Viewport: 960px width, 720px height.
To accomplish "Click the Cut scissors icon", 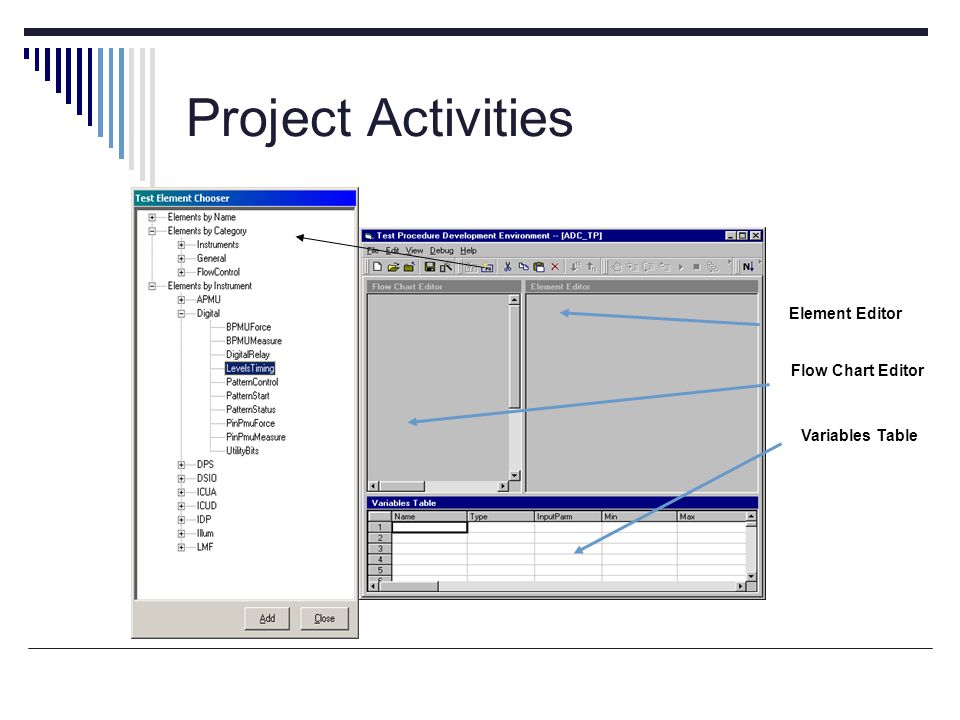I will point(508,267).
